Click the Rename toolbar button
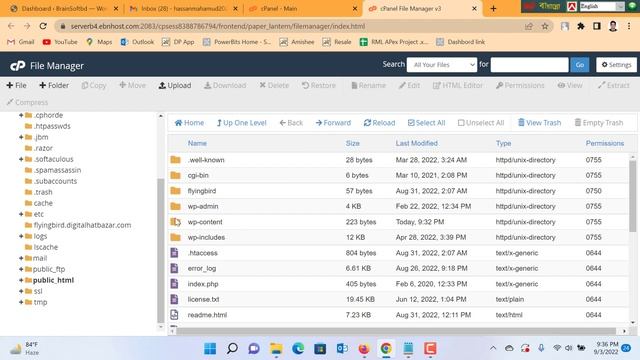This screenshot has width=640, height=360. (369, 85)
